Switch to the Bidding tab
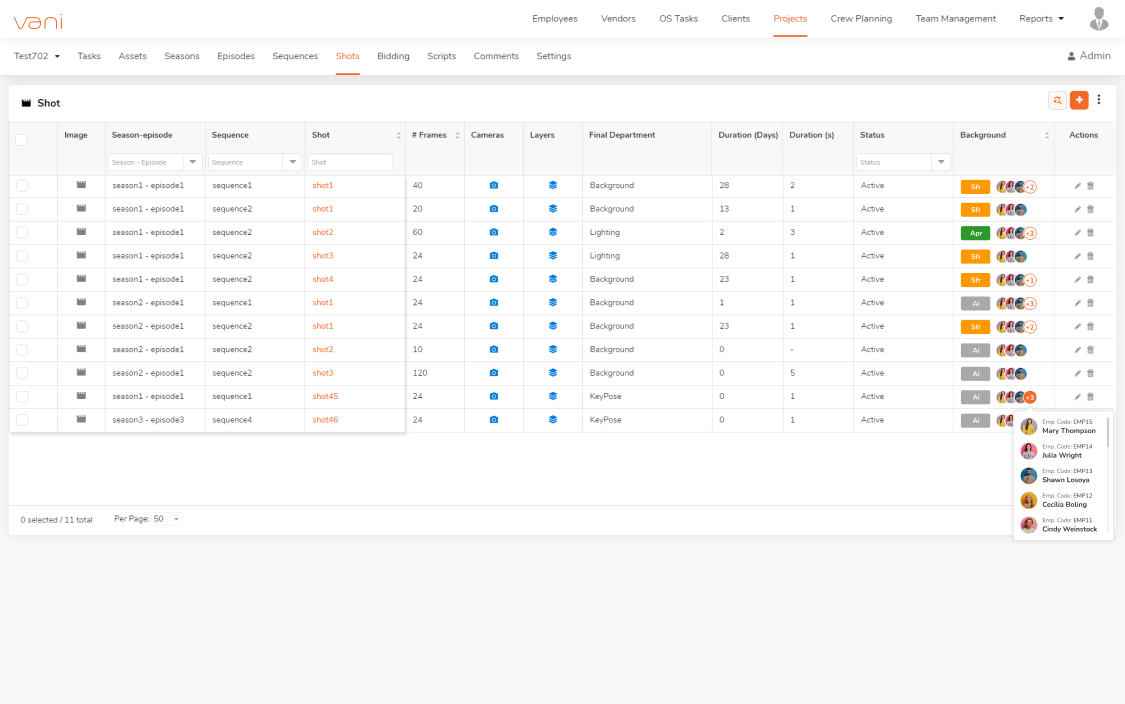The image size is (1125, 704). point(393,56)
